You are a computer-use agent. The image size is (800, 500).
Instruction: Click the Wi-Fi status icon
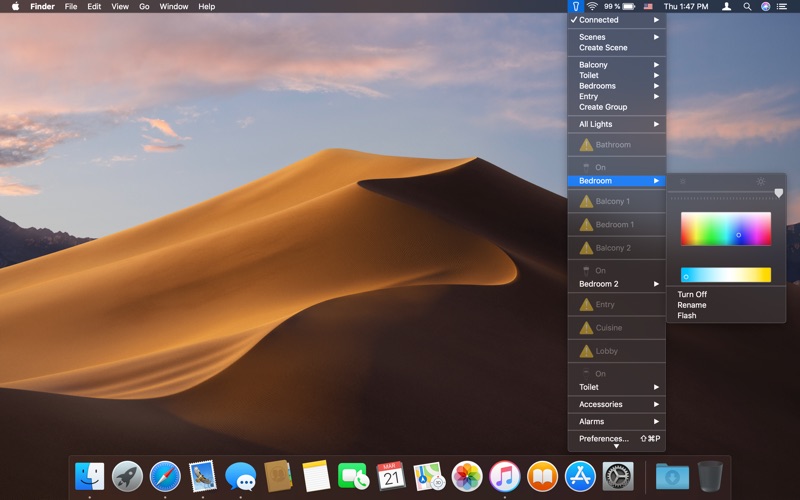[592, 6]
